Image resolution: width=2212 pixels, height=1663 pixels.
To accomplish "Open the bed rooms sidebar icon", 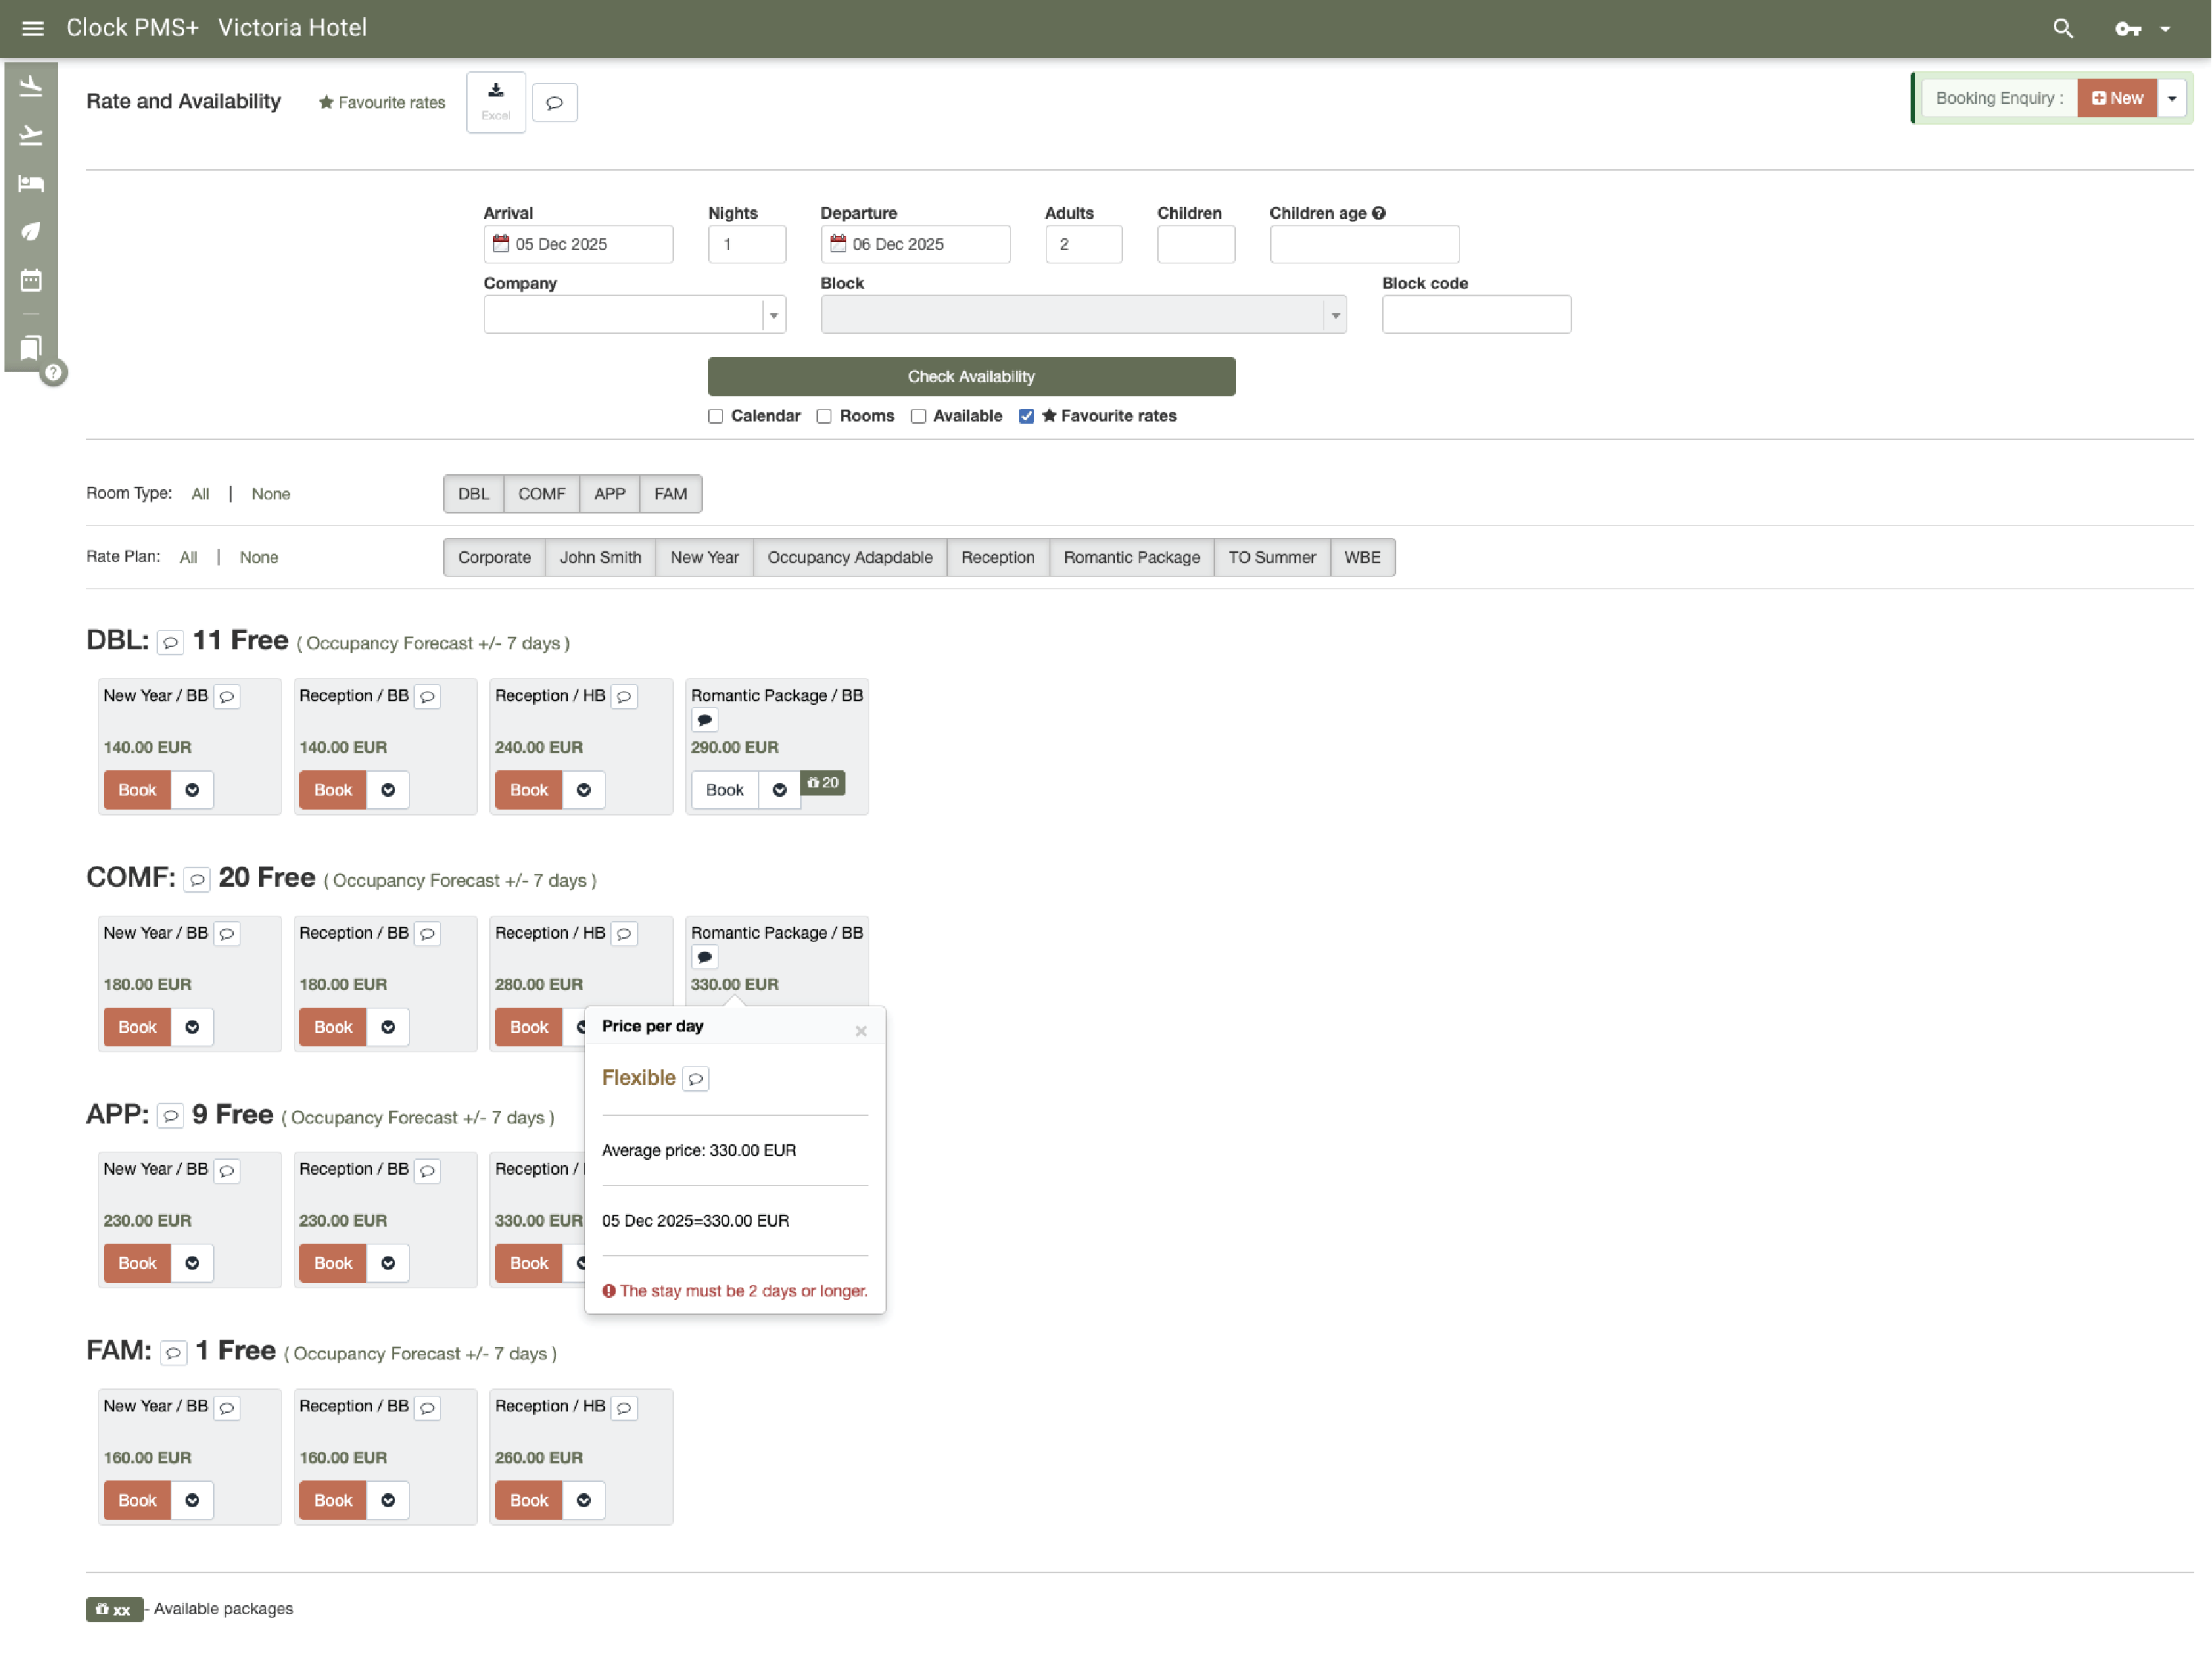I will coord(31,183).
